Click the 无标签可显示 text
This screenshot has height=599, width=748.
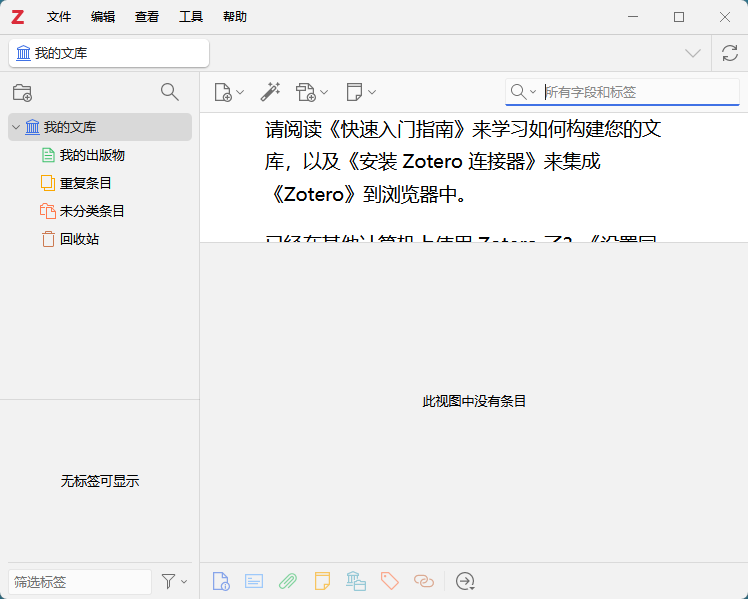[100, 481]
